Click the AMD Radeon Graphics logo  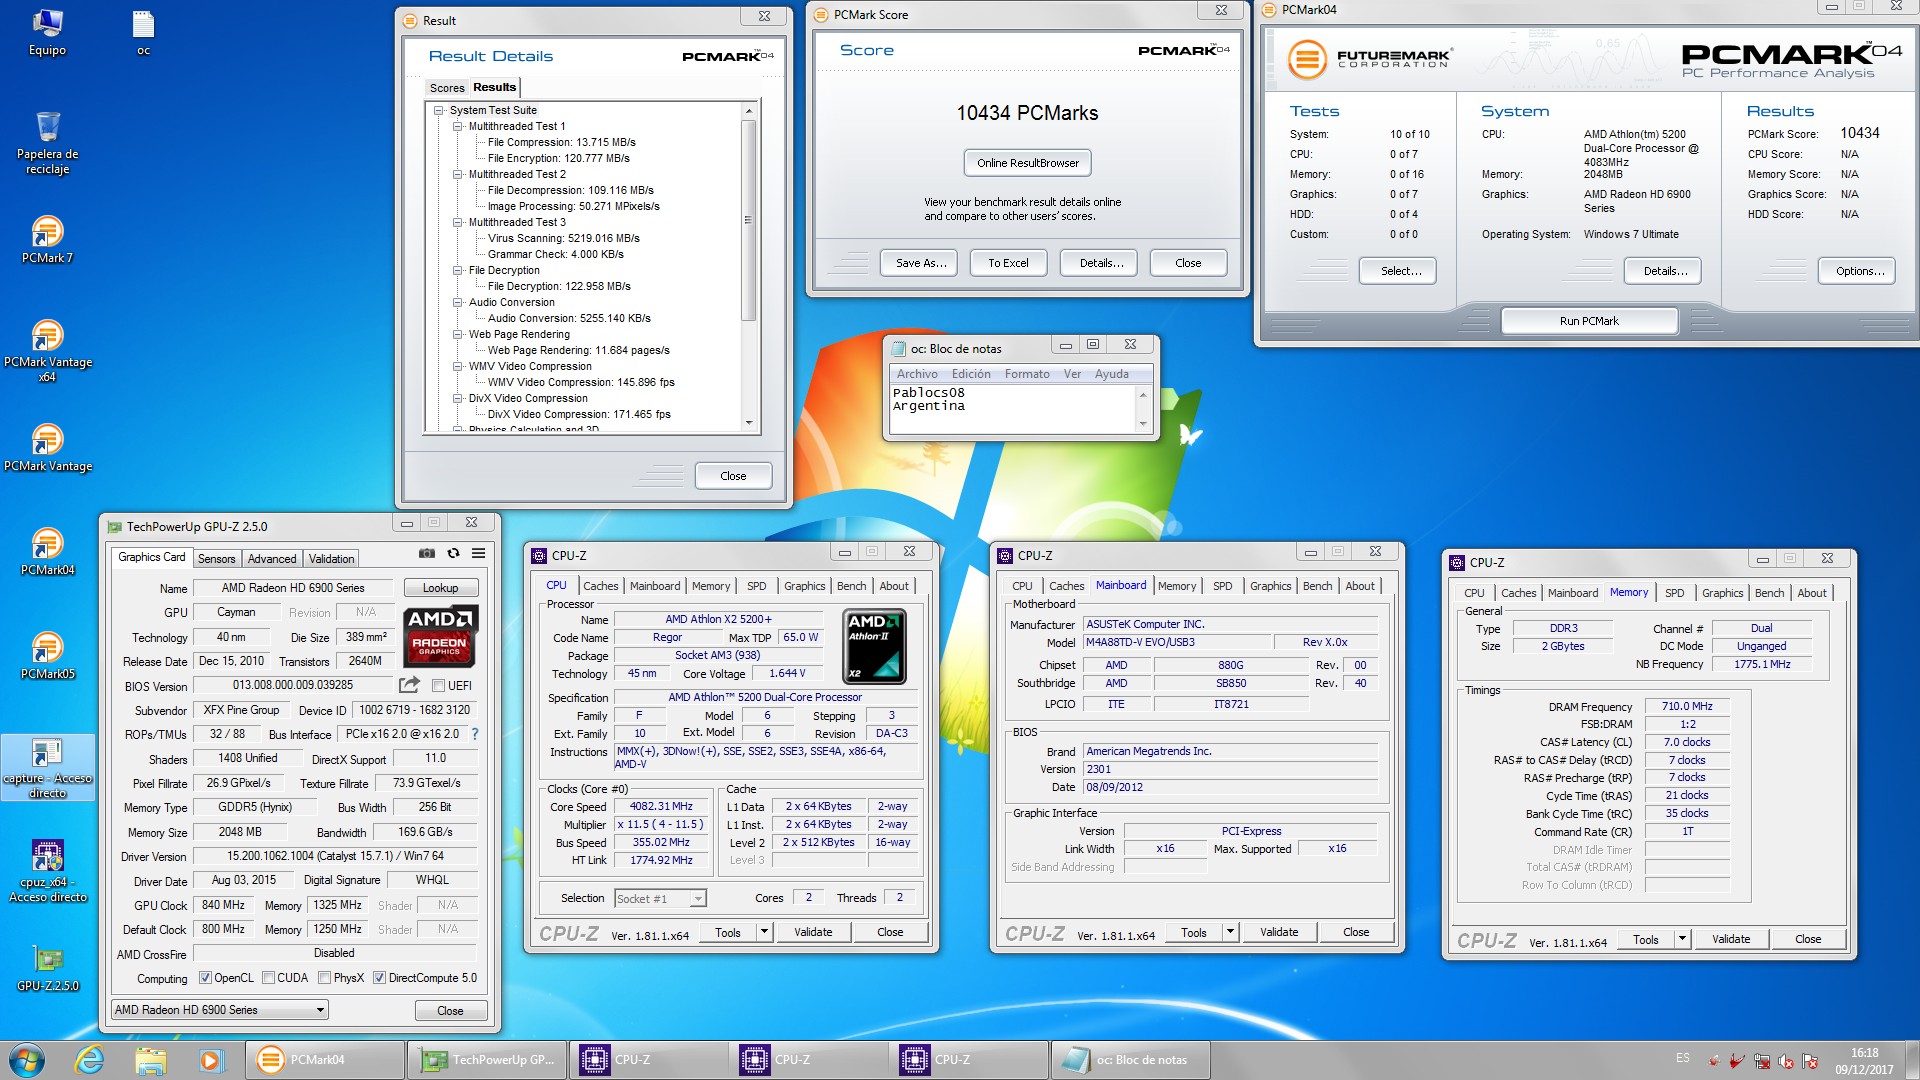click(x=440, y=635)
